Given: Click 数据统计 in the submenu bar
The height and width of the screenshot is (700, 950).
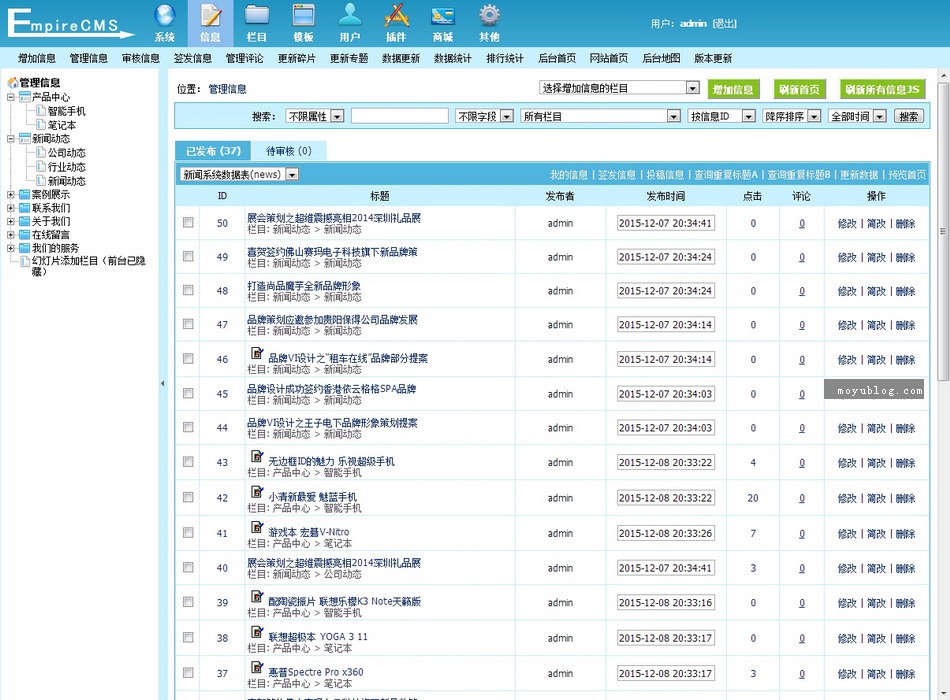Looking at the screenshot, I should point(453,58).
